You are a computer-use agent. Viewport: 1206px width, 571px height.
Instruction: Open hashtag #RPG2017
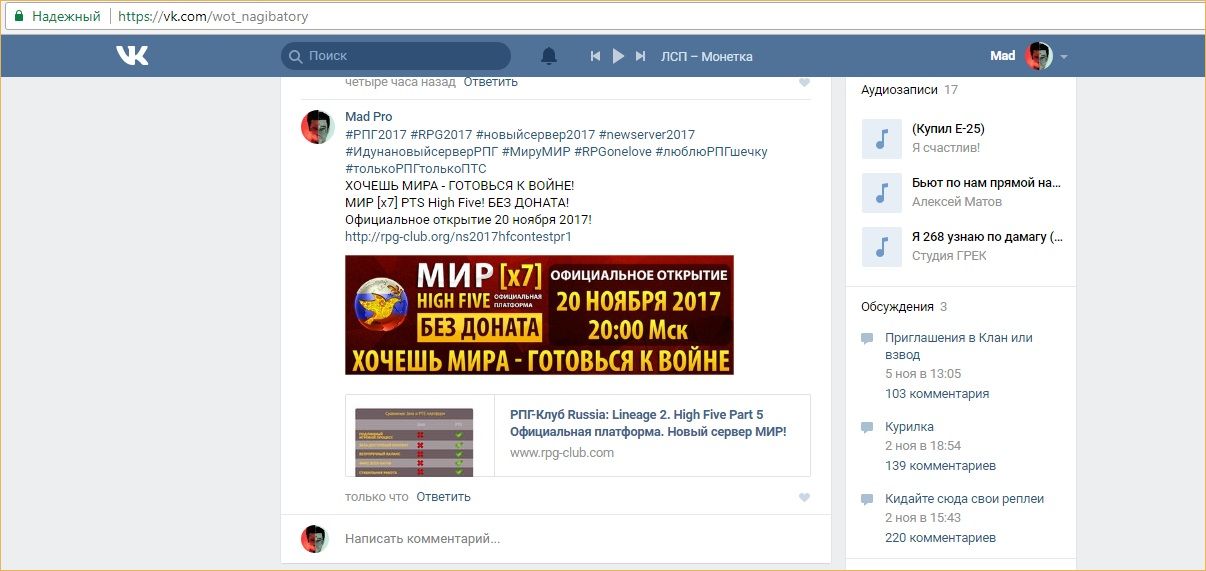441,134
